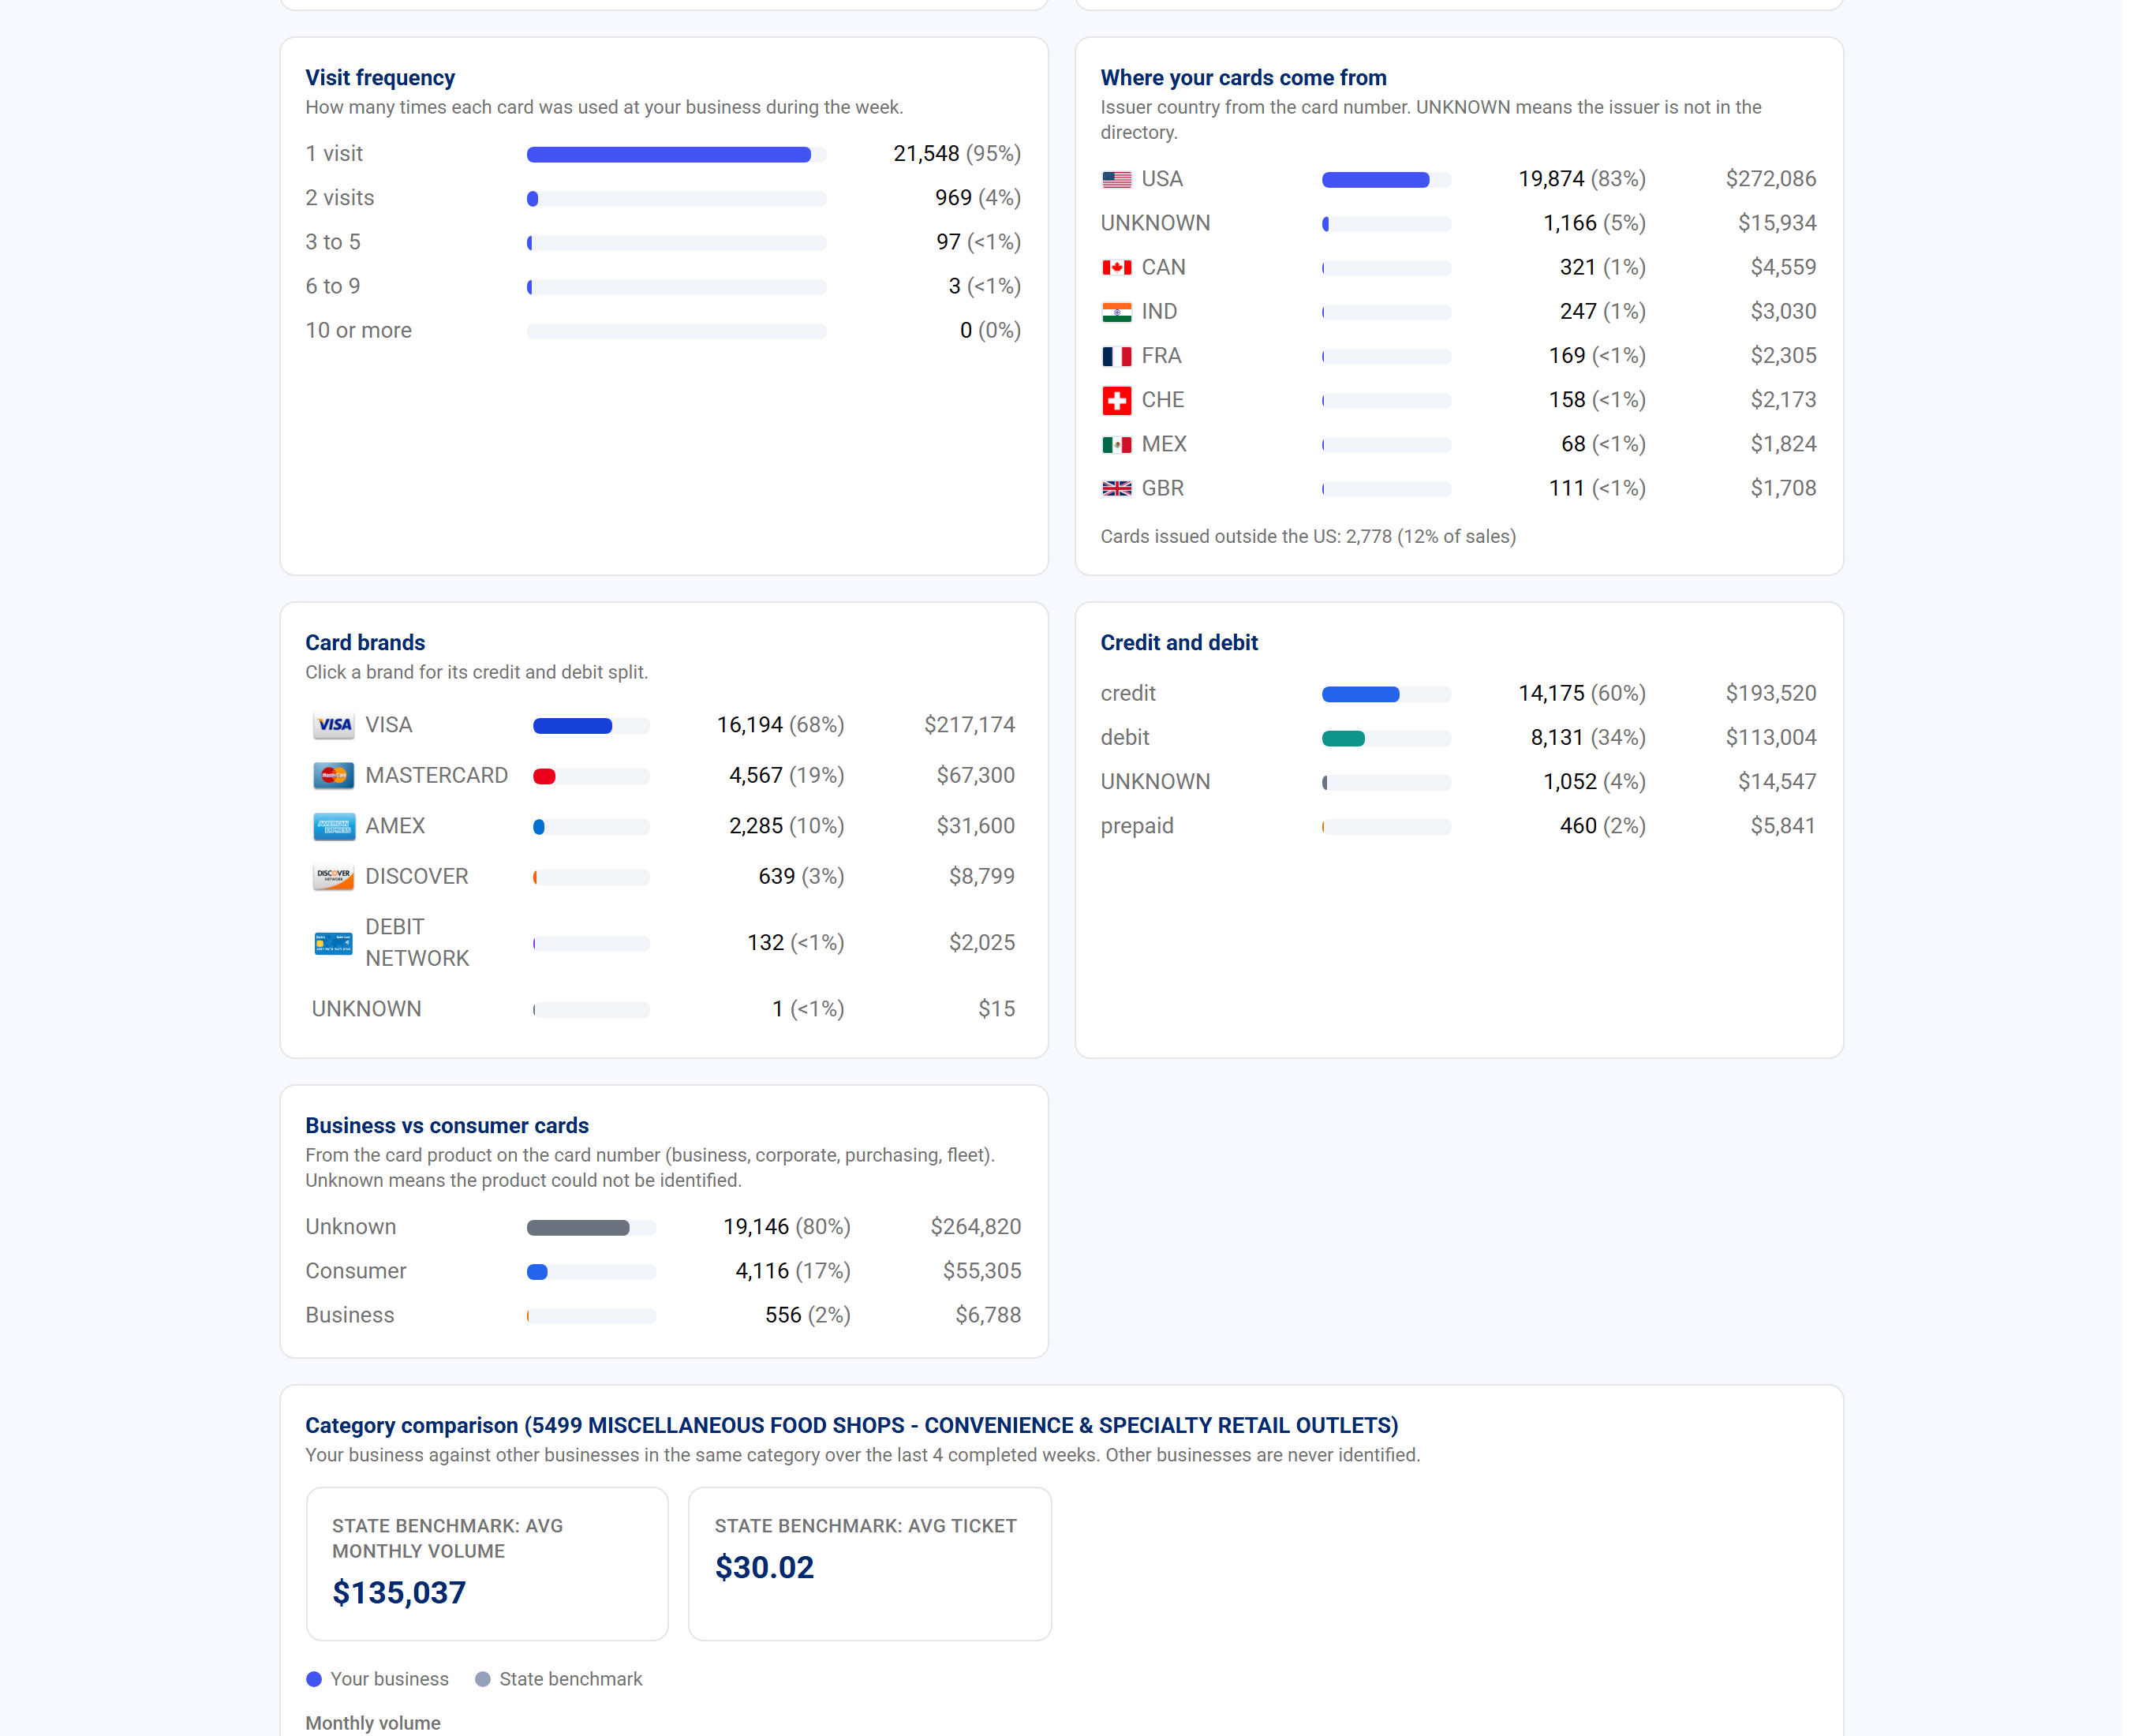Click the India flag icon
The height and width of the screenshot is (1736, 2146).
tap(1116, 312)
